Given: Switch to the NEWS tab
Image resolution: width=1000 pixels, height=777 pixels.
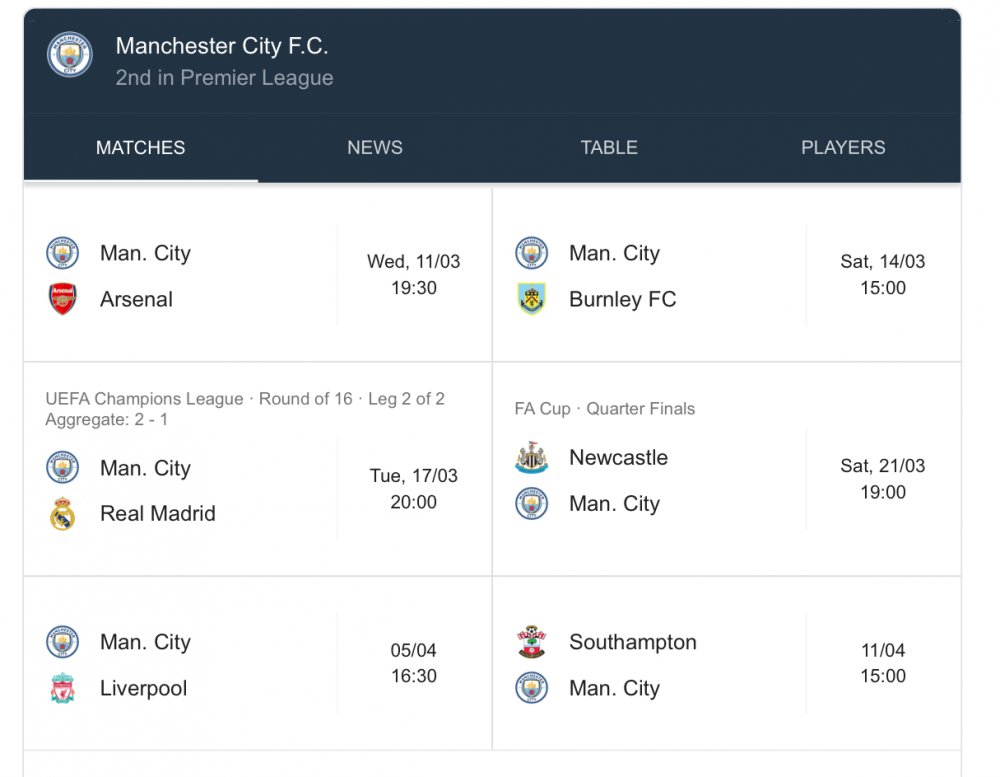Looking at the screenshot, I should pyautogui.click(x=375, y=148).
